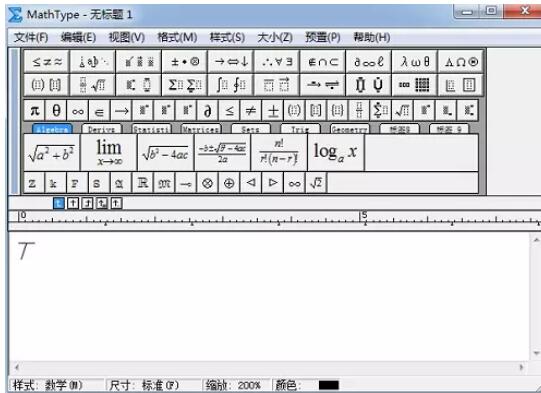This screenshot has height=393, width=541.
Task: Click the vertical scrollbar down arrow
Action: [536, 353]
